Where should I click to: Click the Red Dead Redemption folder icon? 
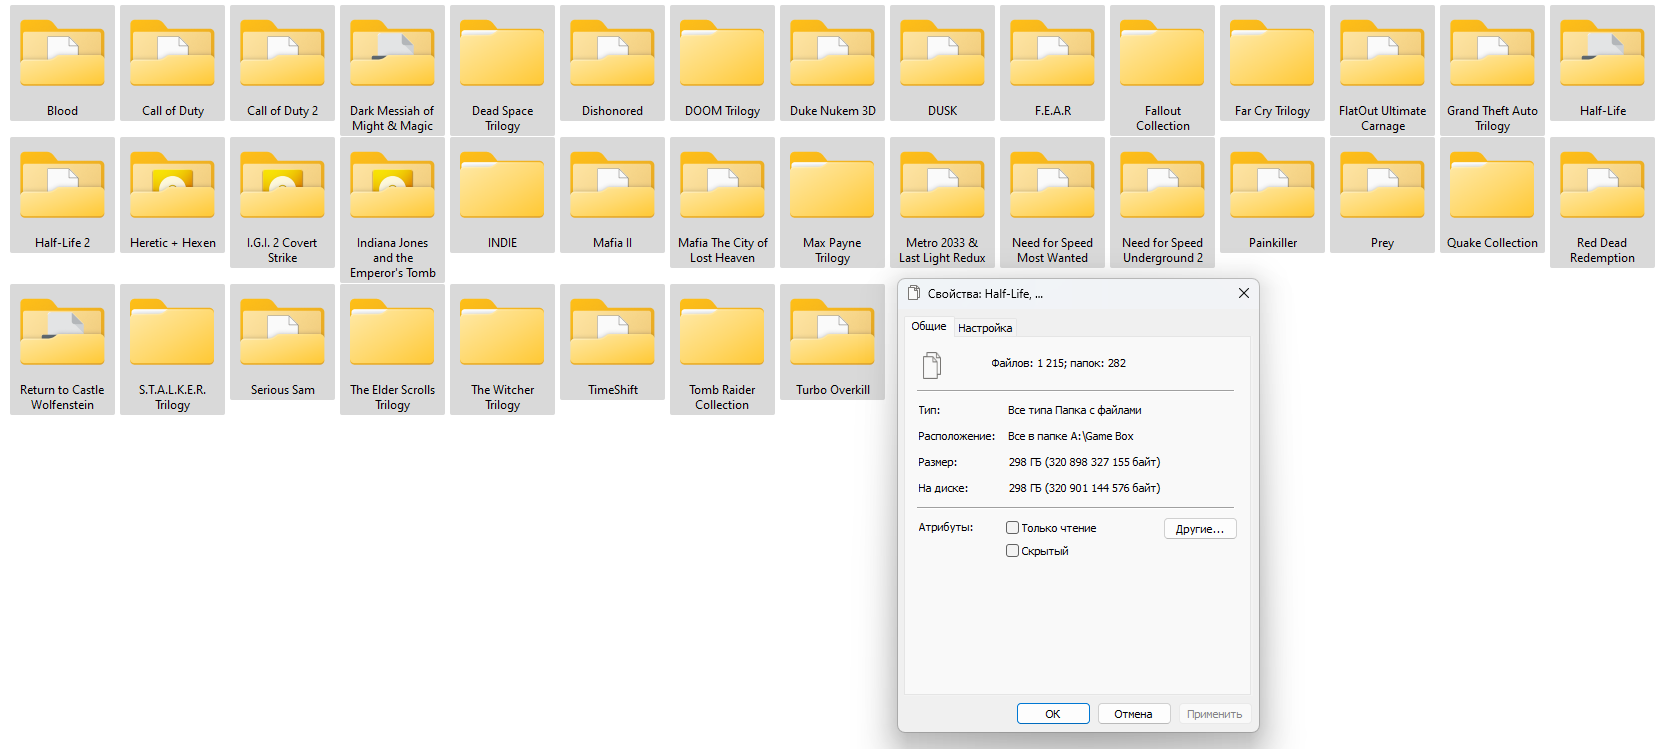point(1602,185)
